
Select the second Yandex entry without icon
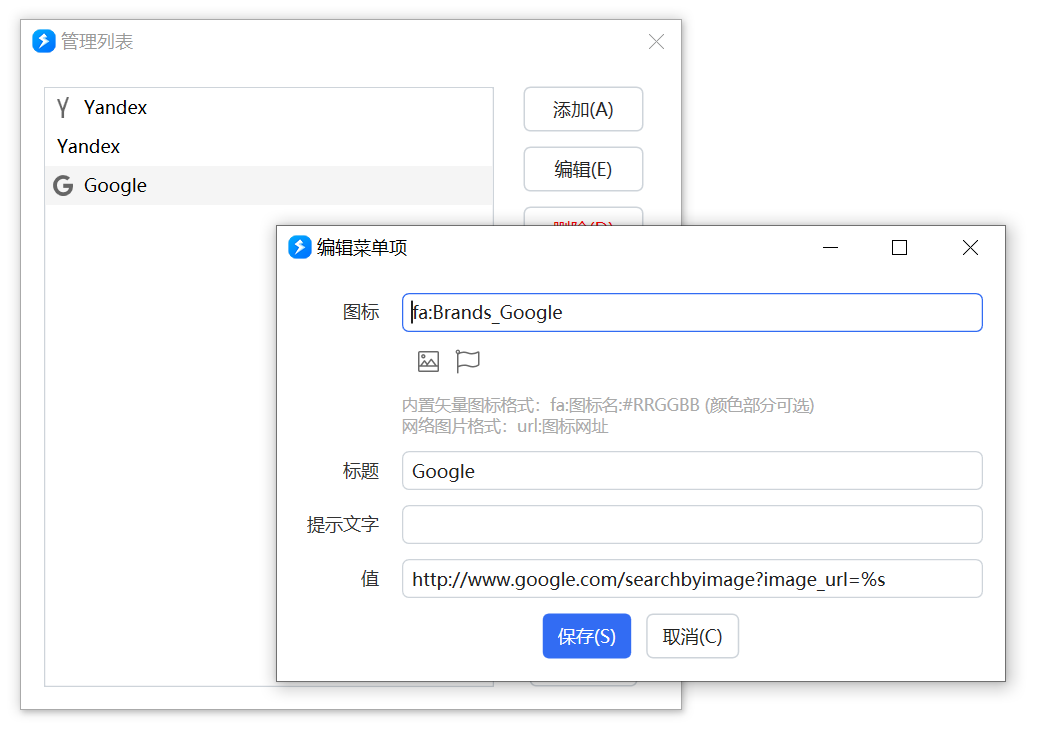click(270, 146)
